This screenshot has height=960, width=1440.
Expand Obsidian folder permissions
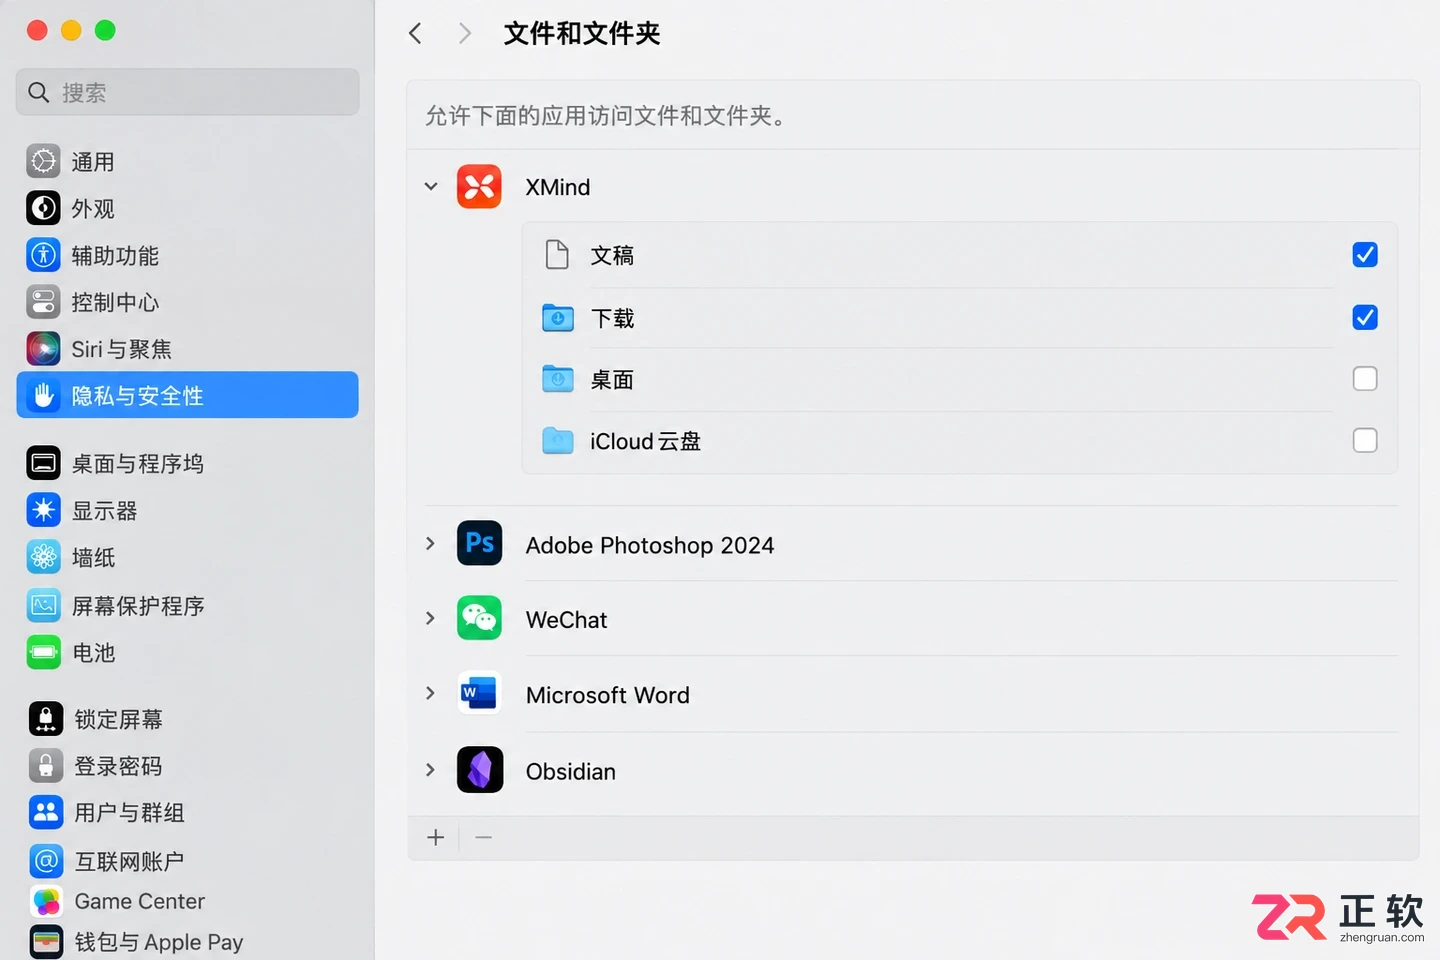(x=431, y=770)
